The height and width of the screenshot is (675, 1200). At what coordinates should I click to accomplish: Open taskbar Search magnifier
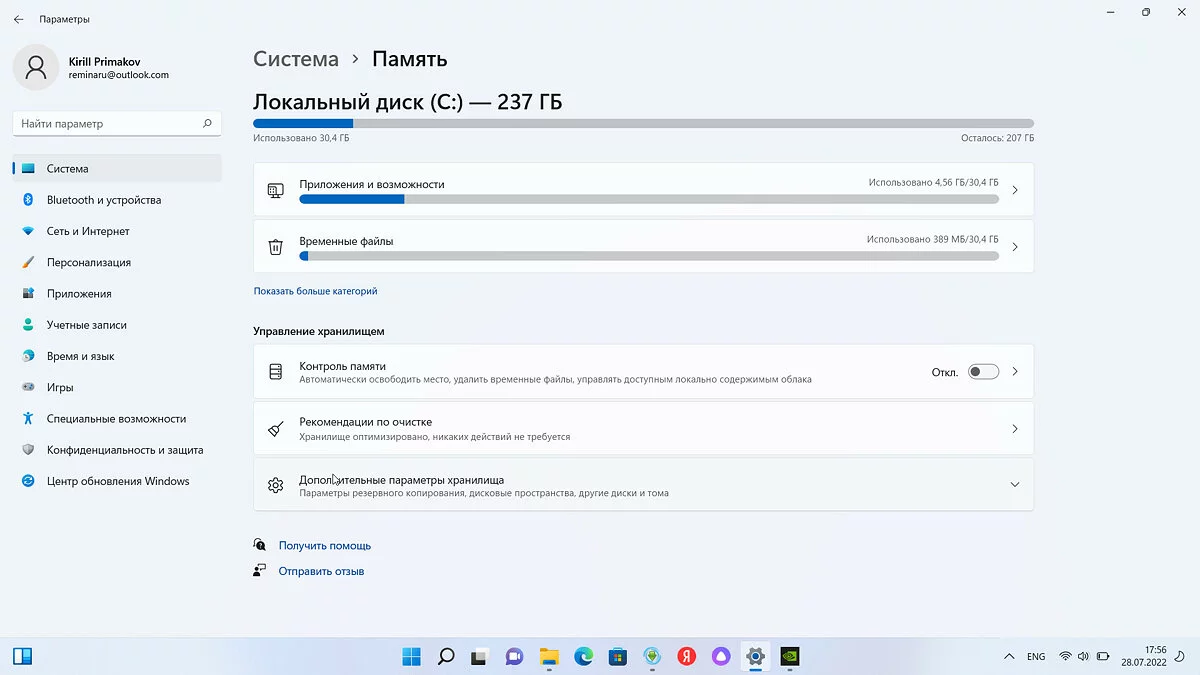tap(446, 657)
